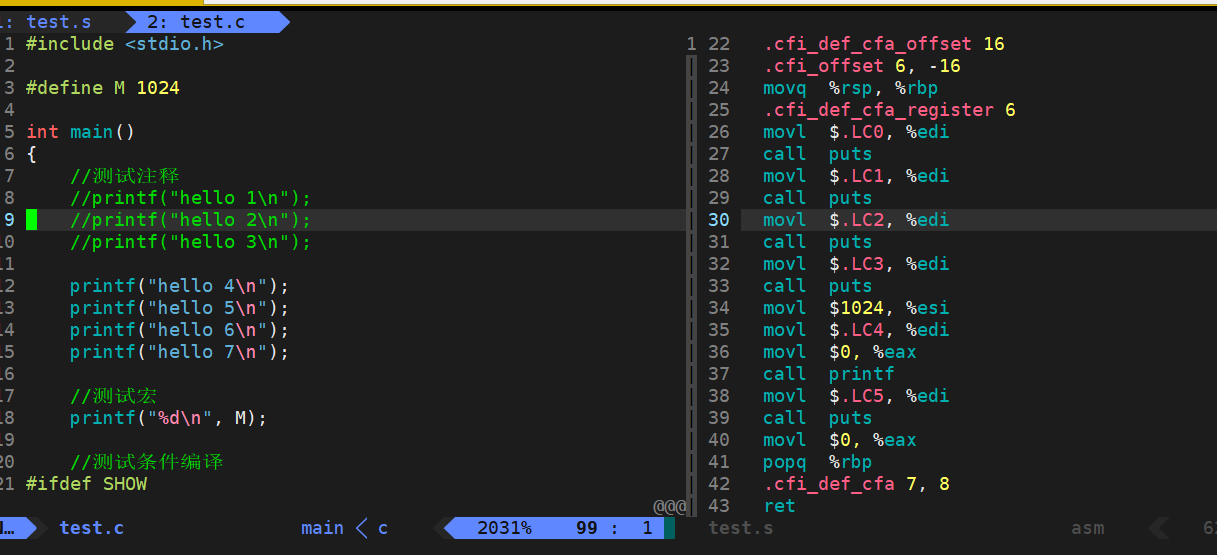
Task: Click the '#ifdef SHOW' line
Action: click(x=86, y=484)
